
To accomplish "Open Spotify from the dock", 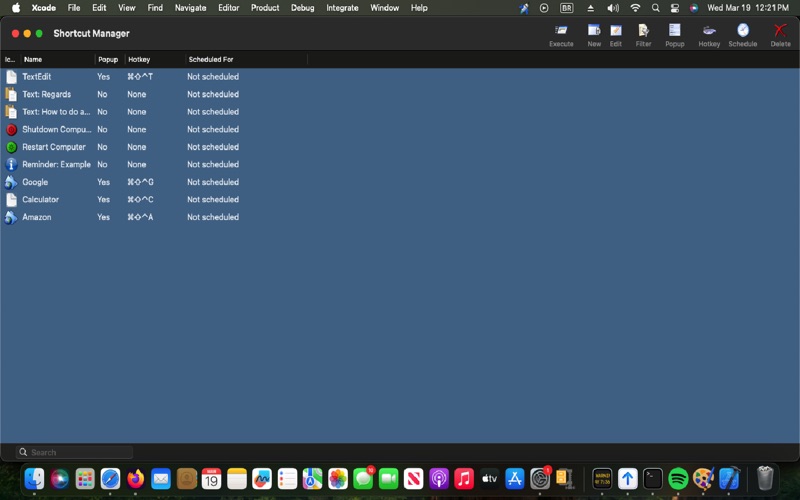I will click(x=678, y=479).
